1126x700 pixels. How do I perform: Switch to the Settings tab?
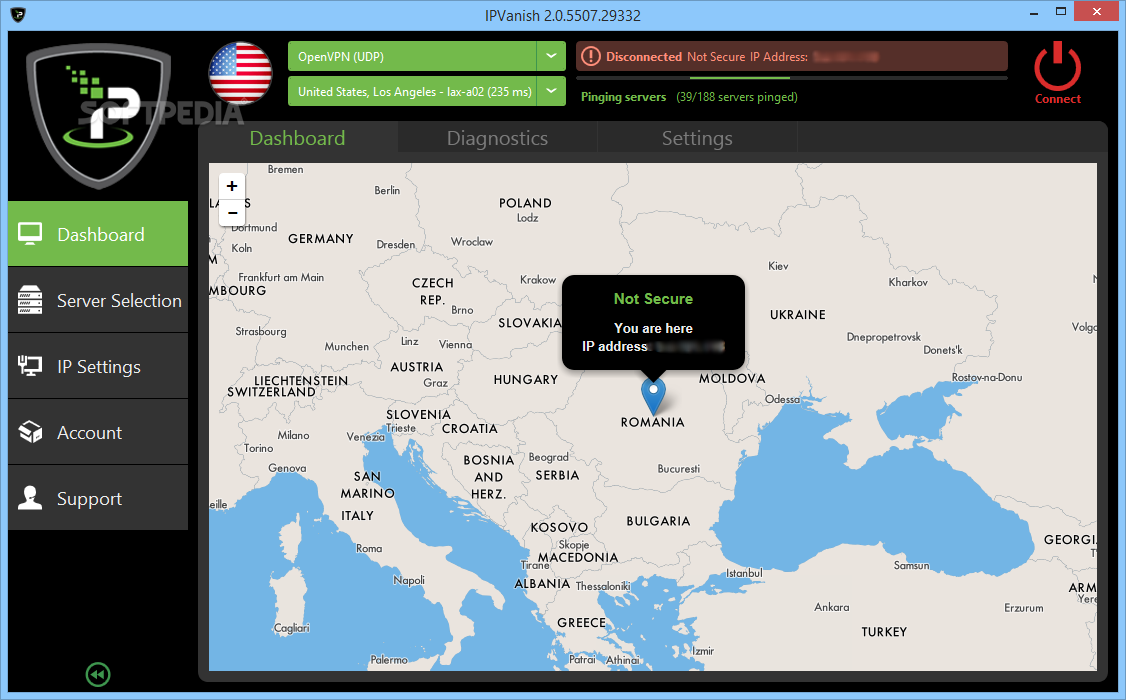(x=697, y=138)
